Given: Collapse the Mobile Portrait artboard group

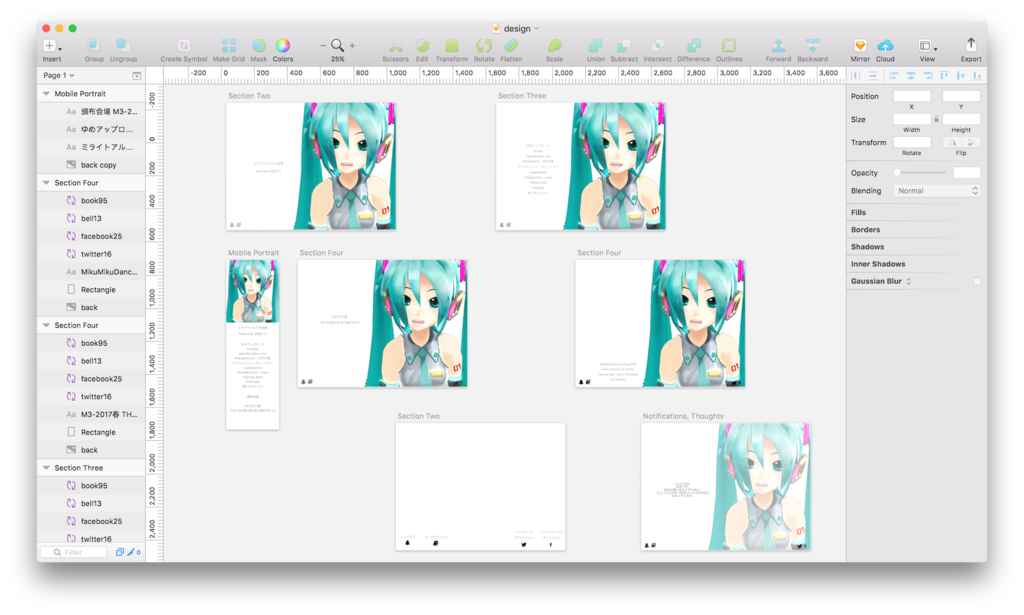Looking at the screenshot, I should pyautogui.click(x=46, y=93).
